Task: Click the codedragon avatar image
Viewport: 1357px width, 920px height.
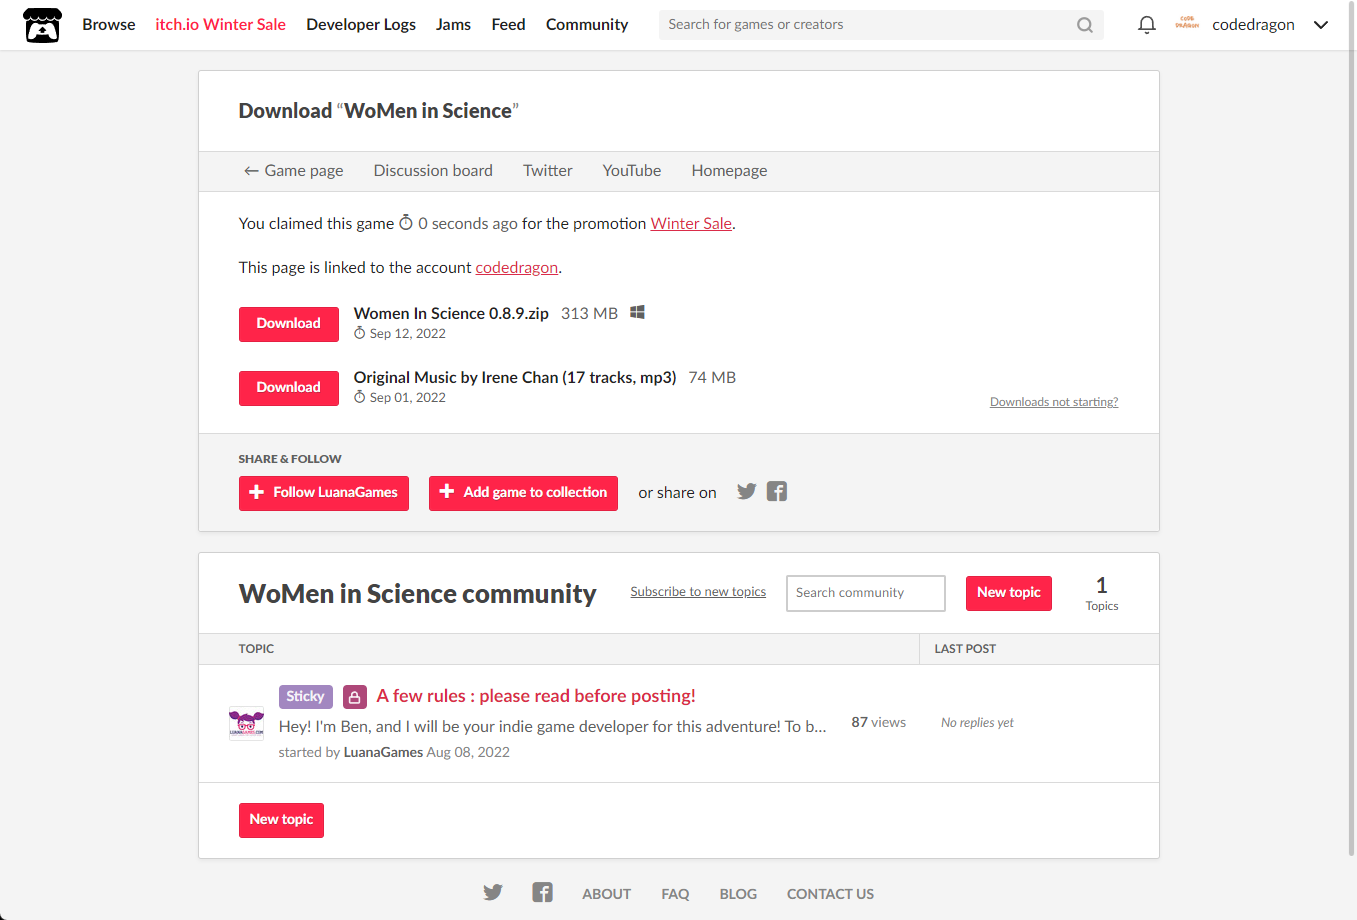Action: coord(1187,23)
